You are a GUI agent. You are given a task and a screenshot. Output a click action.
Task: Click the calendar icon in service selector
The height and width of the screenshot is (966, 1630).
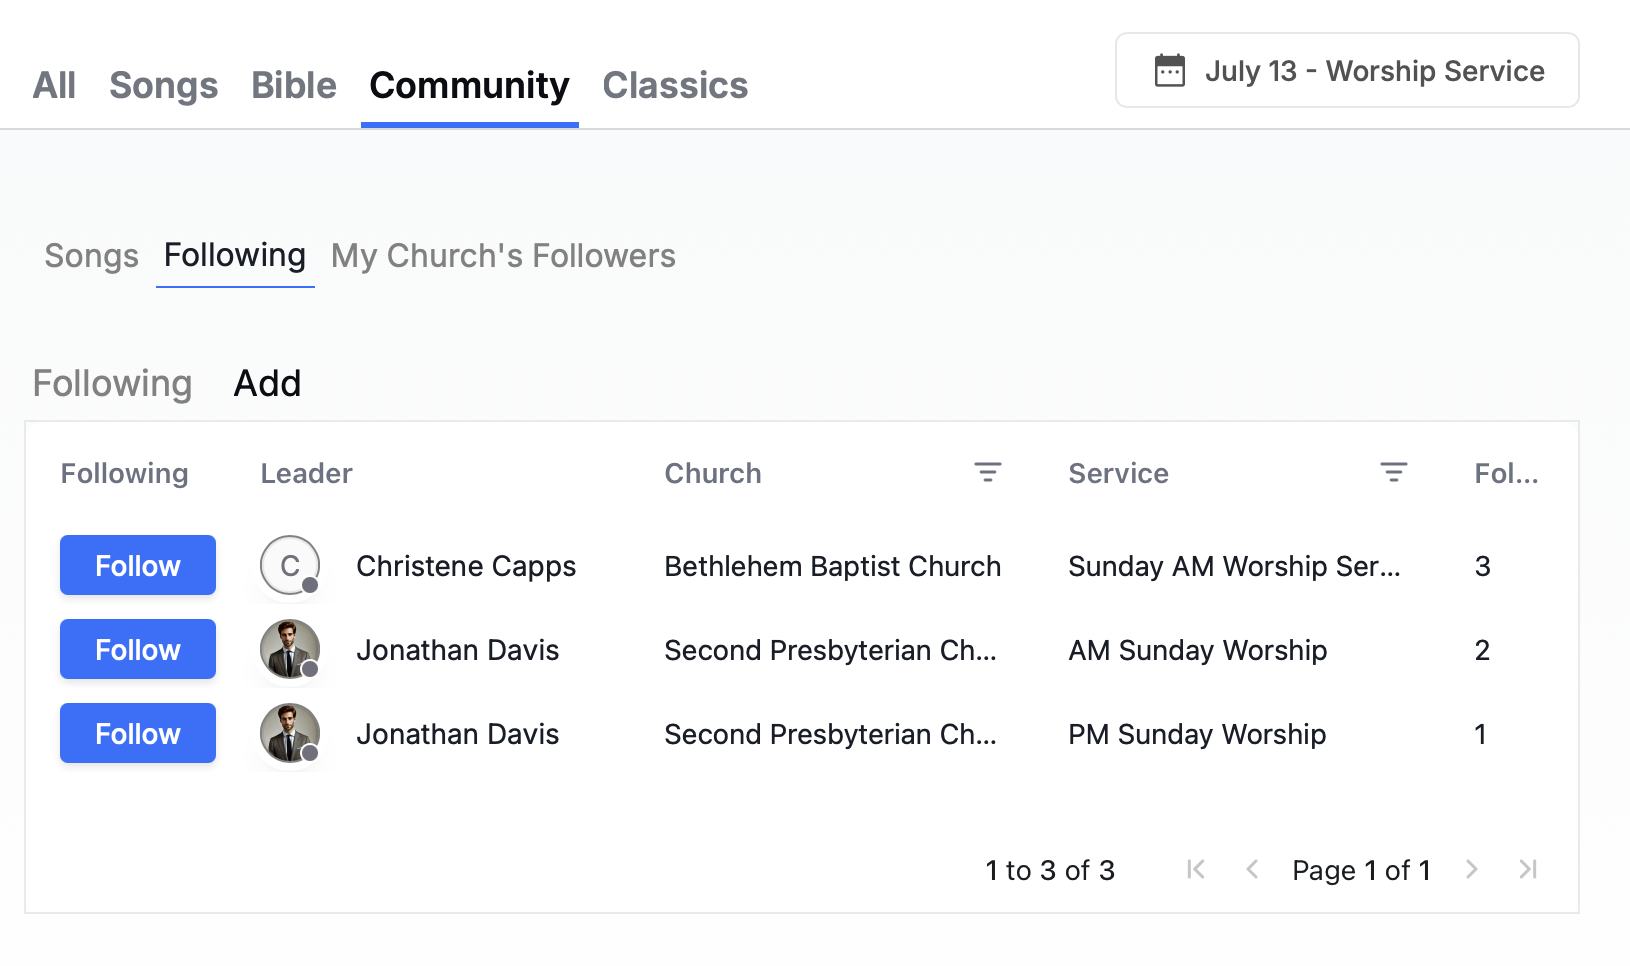pyautogui.click(x=1170, y=71)
